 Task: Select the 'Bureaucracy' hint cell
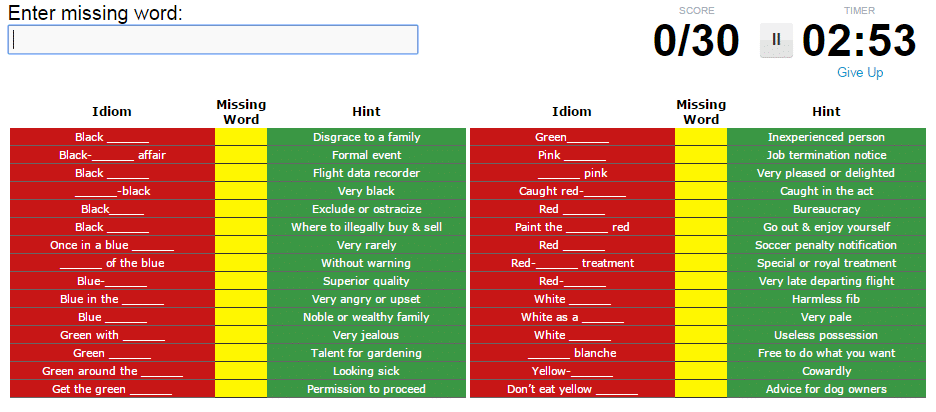[826, 209]
